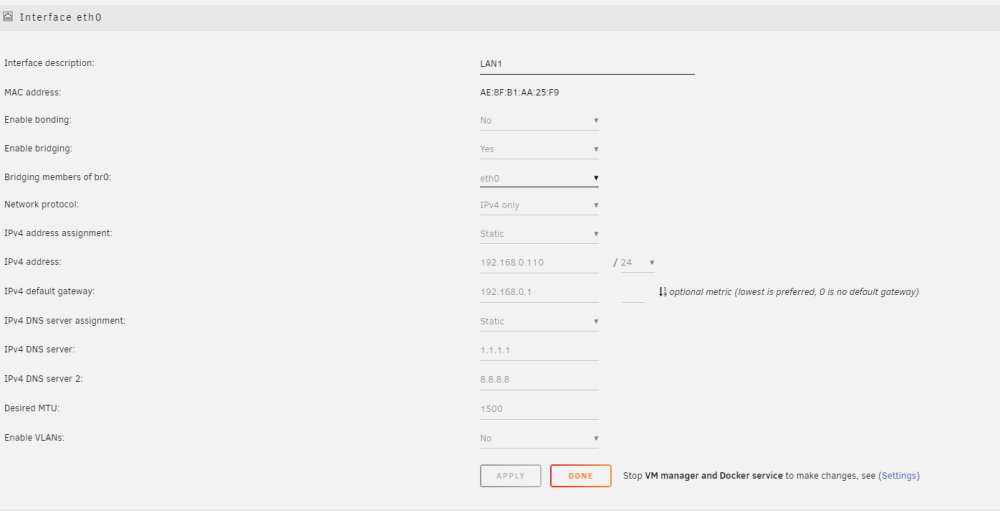Click the Network protocol label
Image resolution: width=1000 pixels, height=511 pixels.
pyautogui.click(x=41, y=204)
